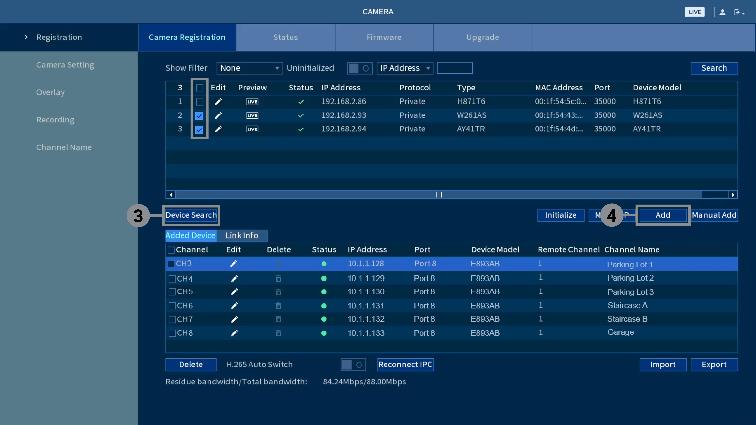Toggle the Uninitialized filter switch
The height and width of the screenshot is (425, 756).
pos(356,68)
